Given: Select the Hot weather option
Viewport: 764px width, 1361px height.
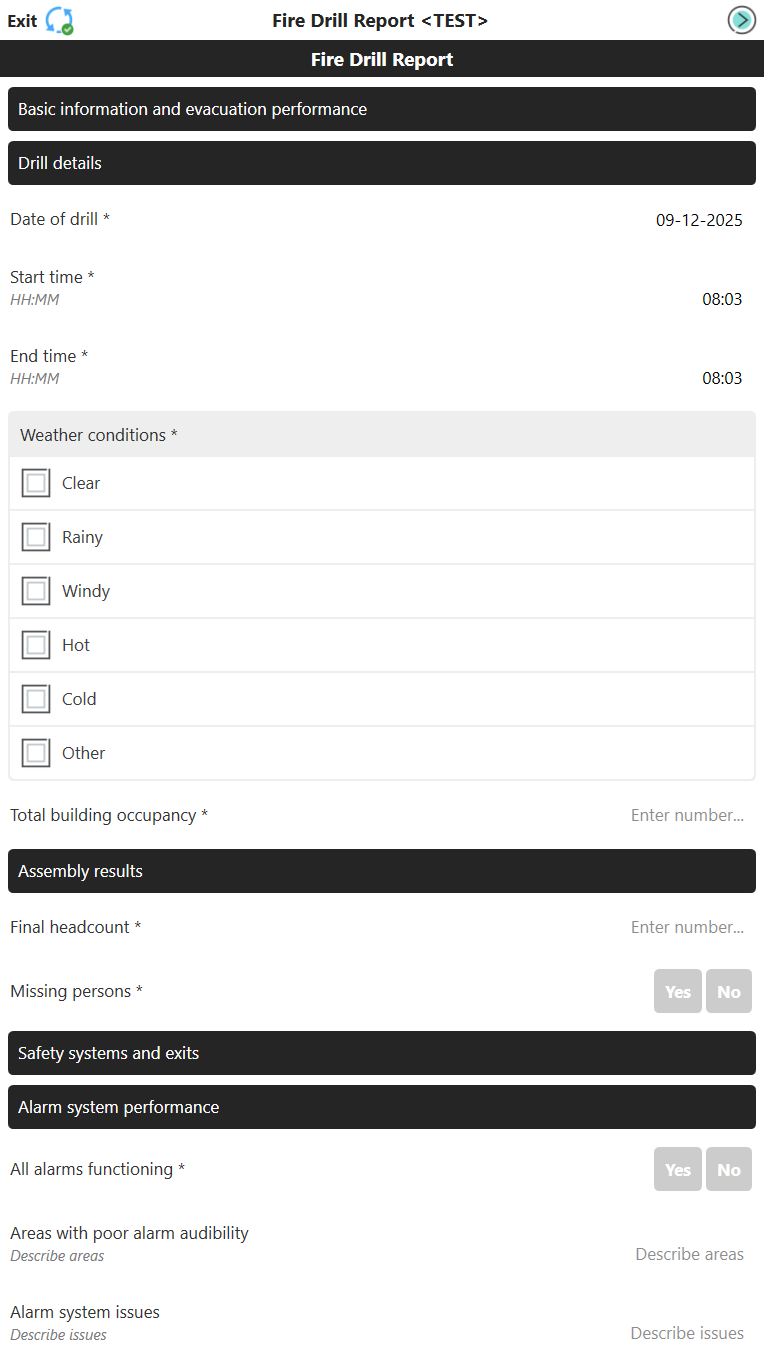Looking at the screenshot, I should (x=36, y=644).
